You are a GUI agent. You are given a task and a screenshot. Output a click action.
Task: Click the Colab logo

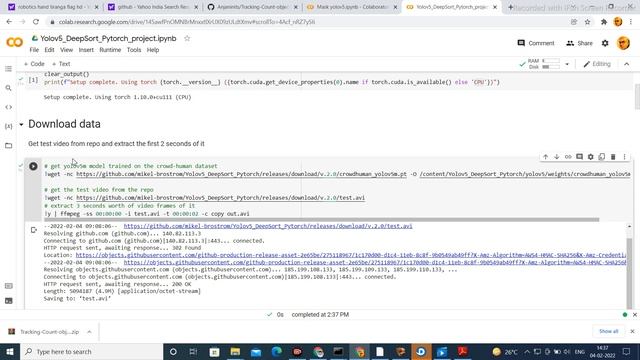14,42
